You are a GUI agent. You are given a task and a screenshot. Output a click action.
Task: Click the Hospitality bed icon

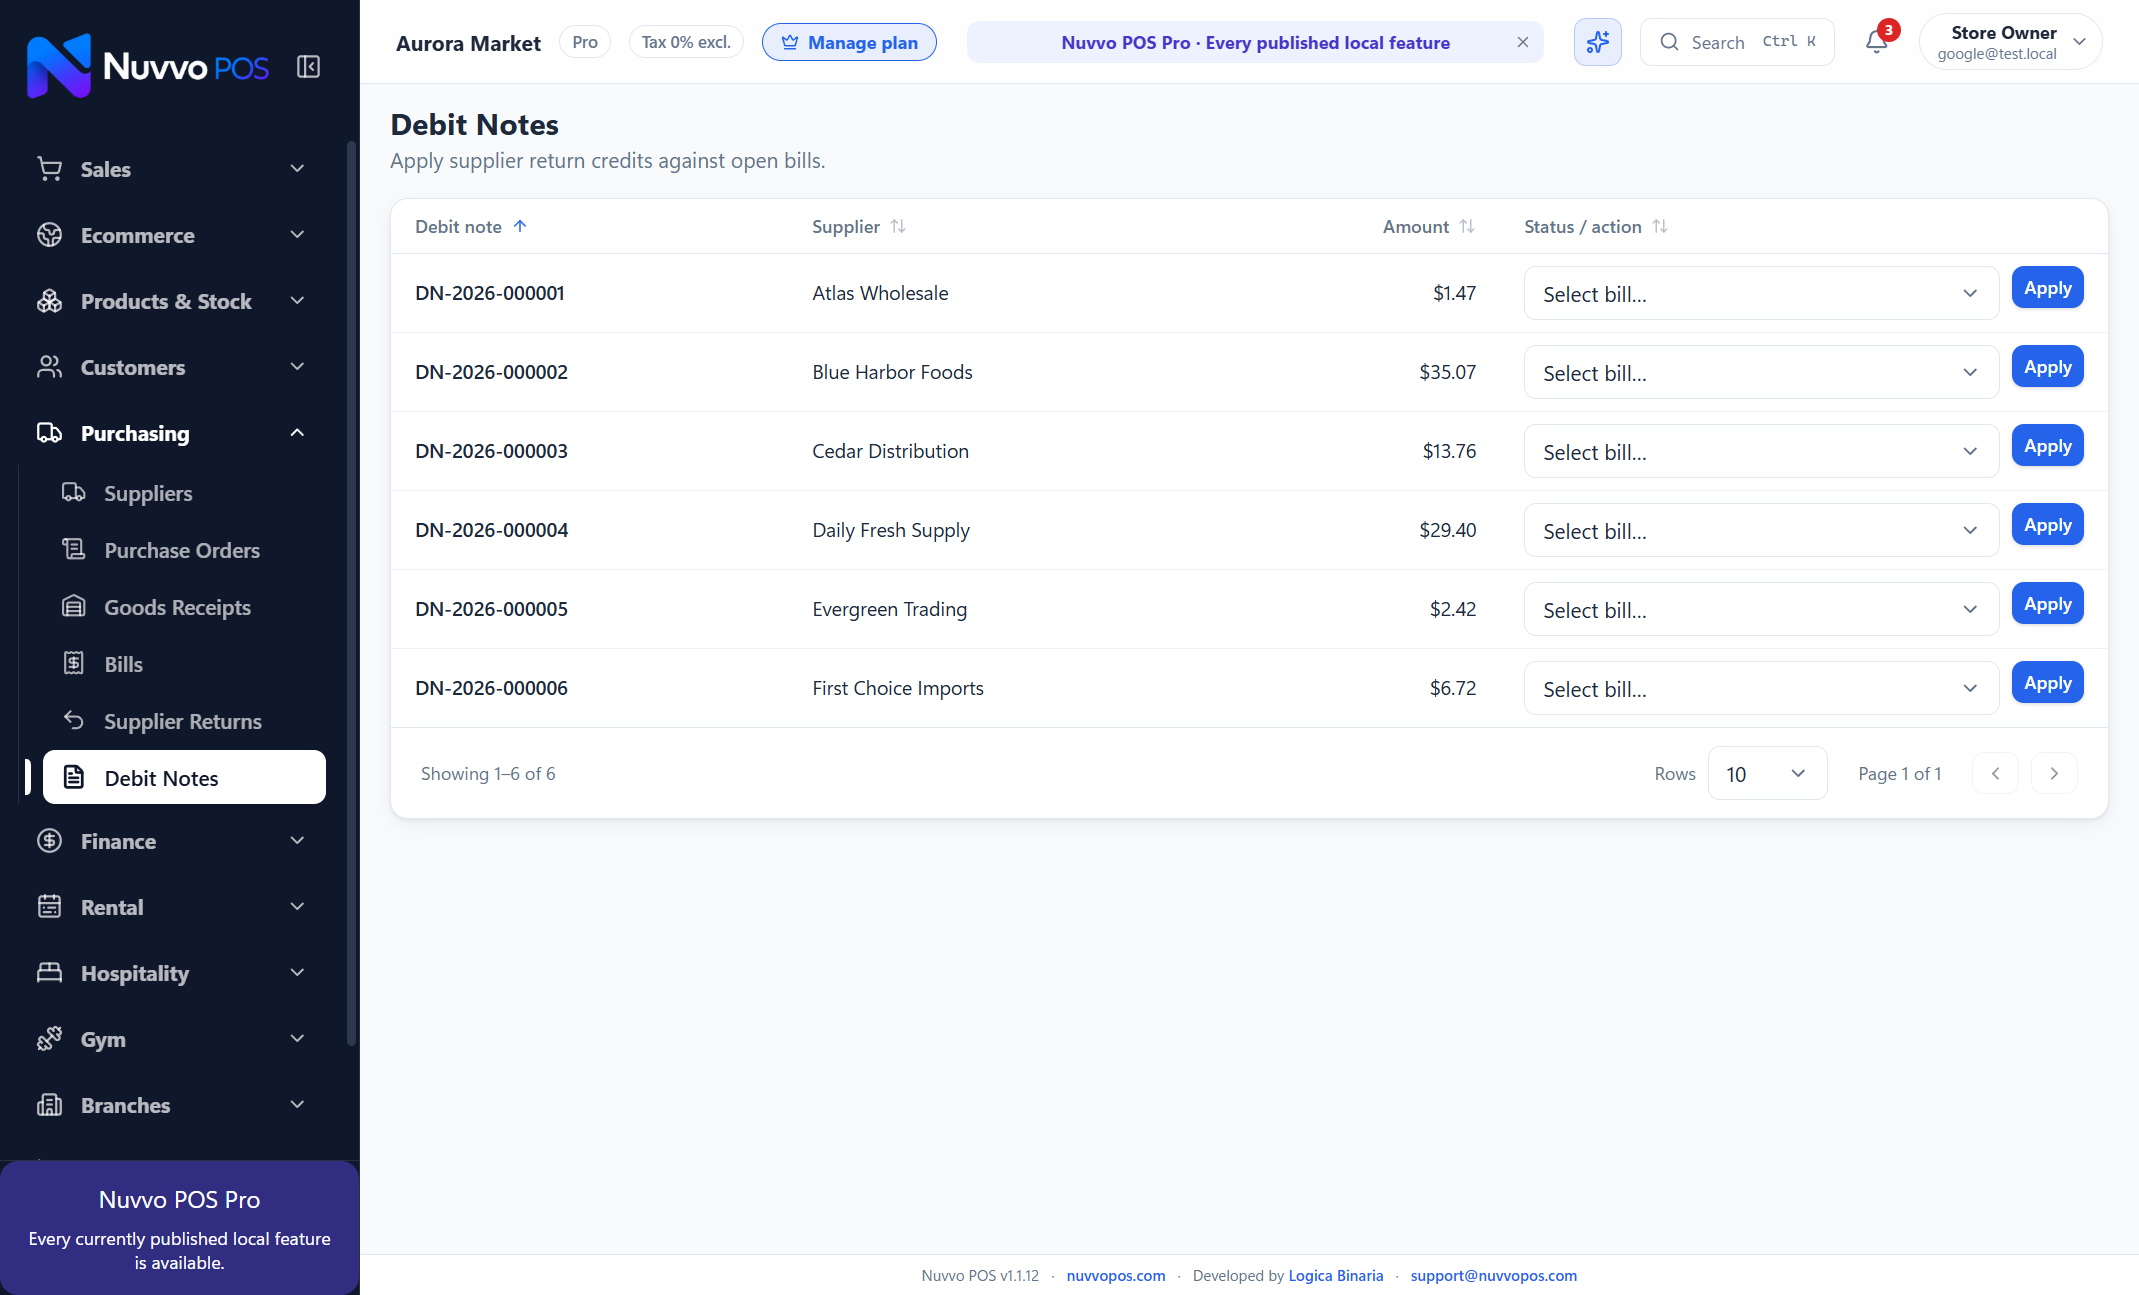point(49,973)
